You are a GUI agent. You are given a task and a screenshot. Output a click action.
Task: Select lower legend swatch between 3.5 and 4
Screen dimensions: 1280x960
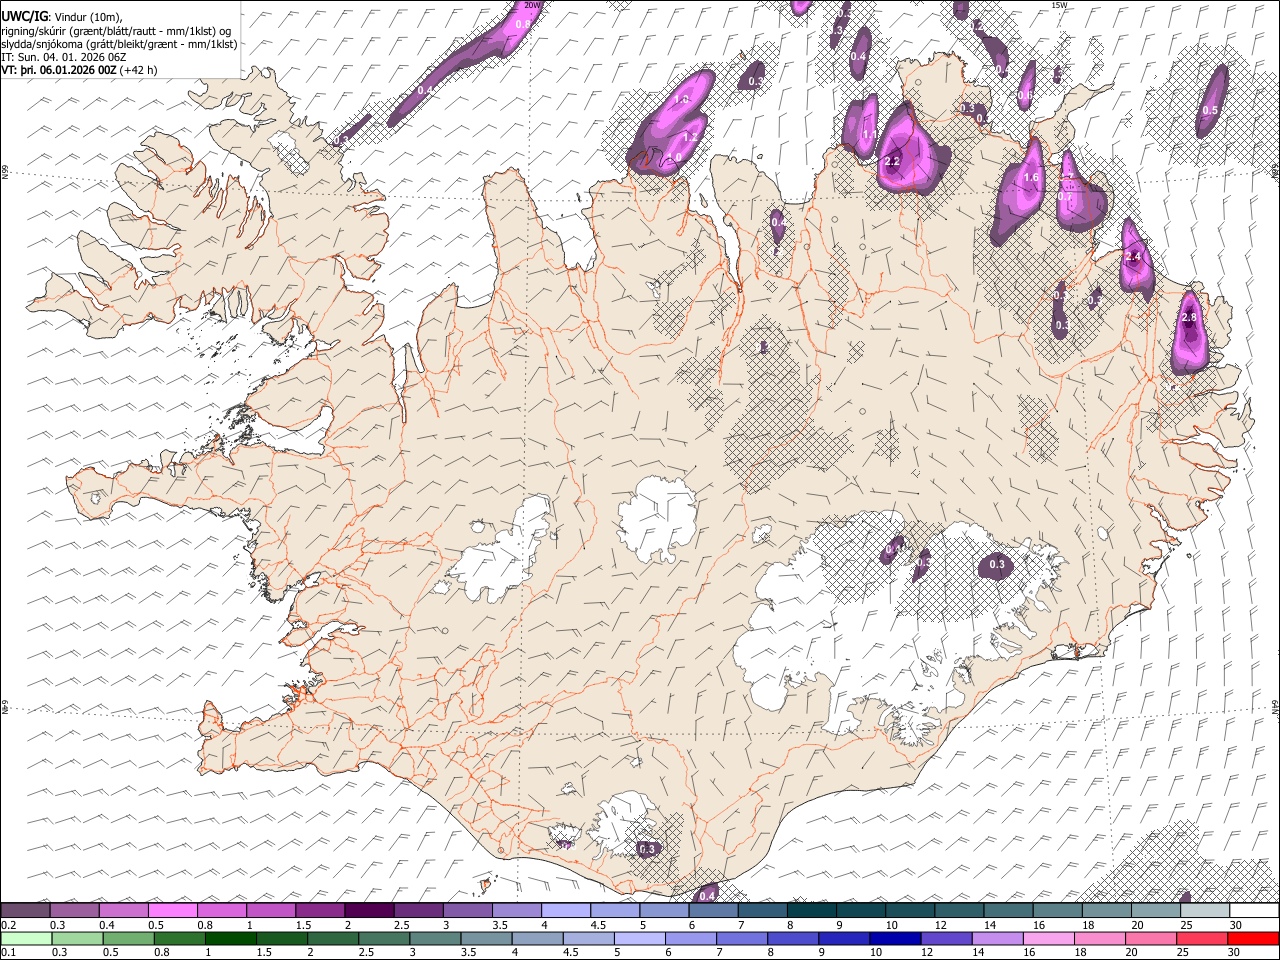coord(487,938)
